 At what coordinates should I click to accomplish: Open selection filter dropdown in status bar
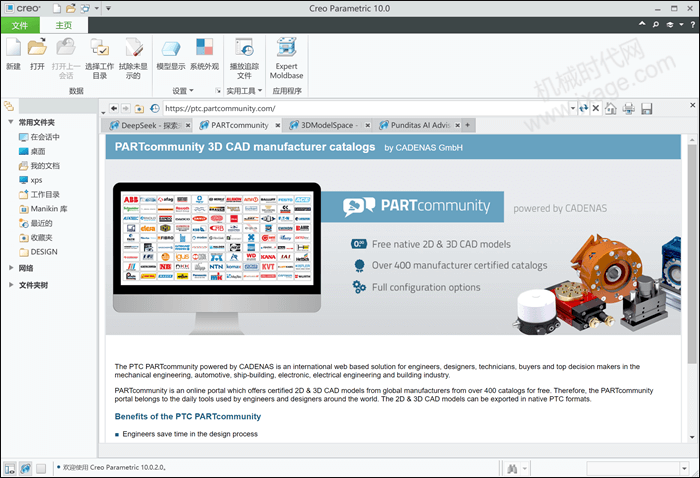684,469
